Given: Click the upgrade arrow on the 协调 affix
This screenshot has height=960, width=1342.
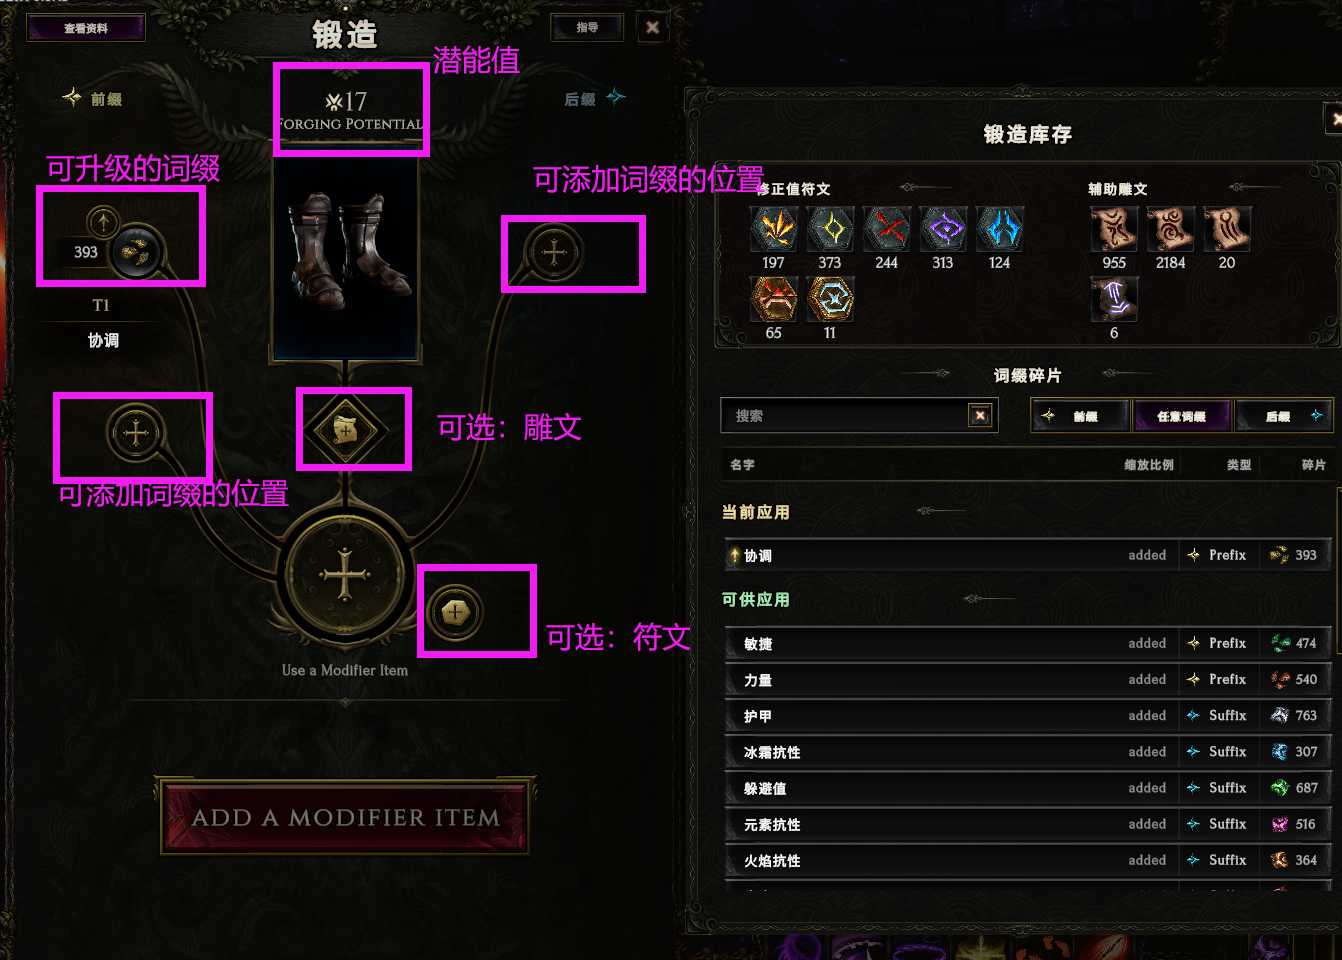Looking at the screenshot, I should (x=103, y=221).
